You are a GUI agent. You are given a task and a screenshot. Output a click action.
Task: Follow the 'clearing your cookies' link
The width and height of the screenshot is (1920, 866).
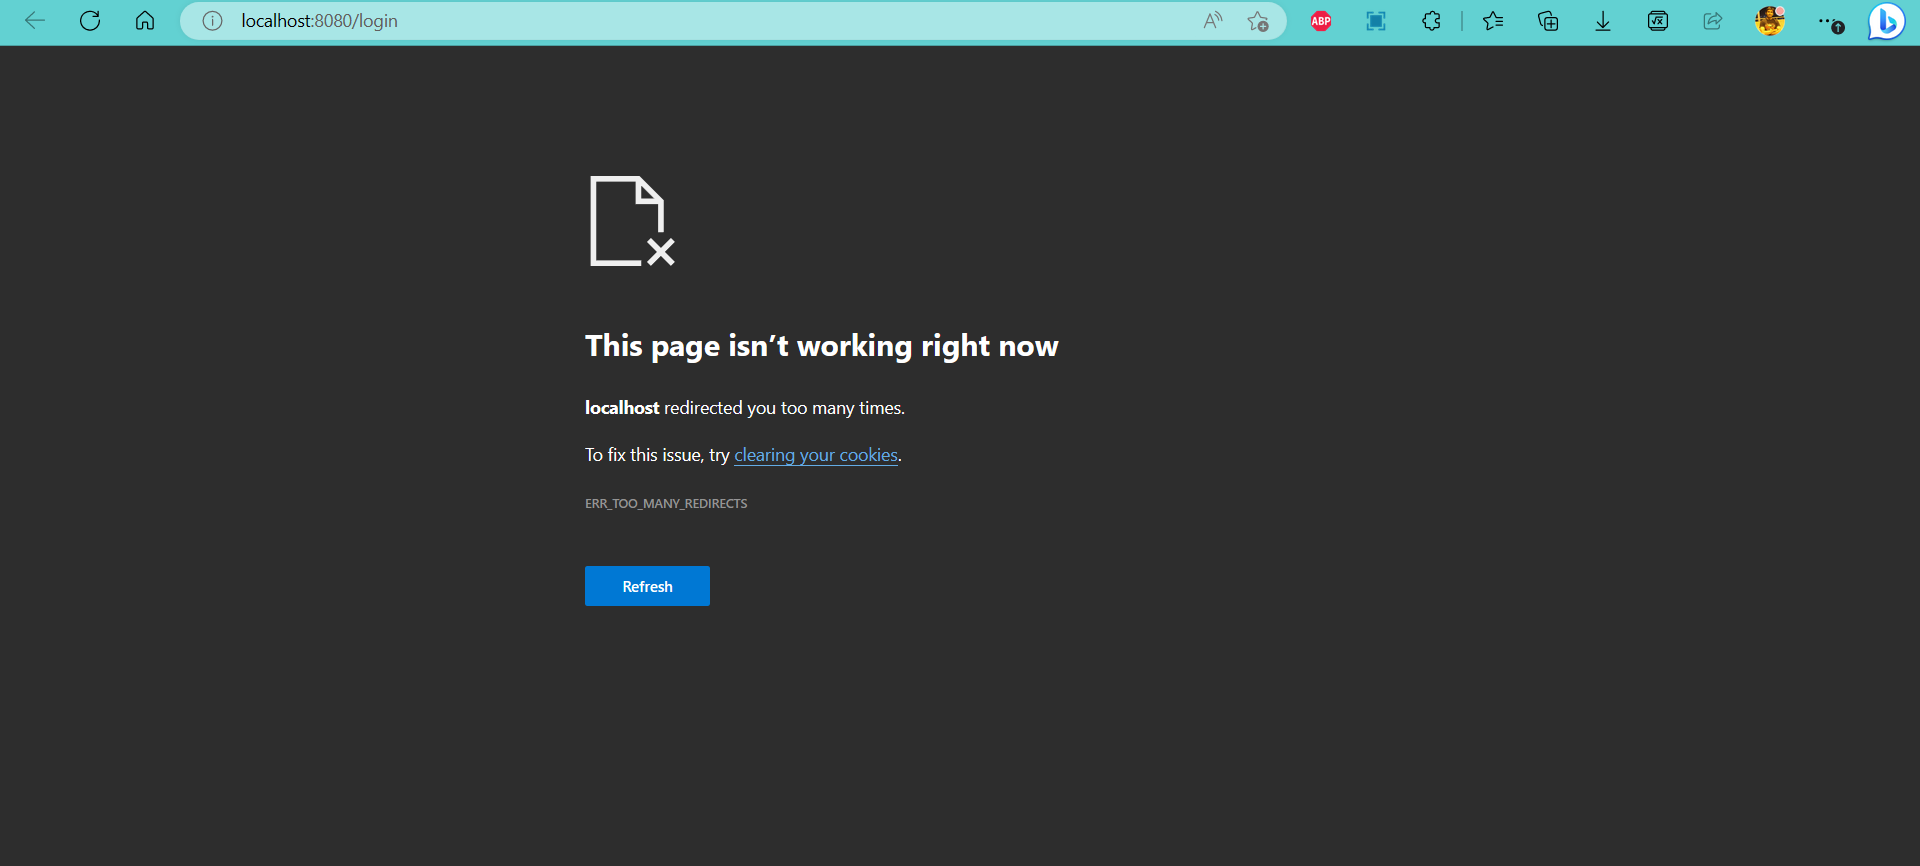click(x=816, y=455)
